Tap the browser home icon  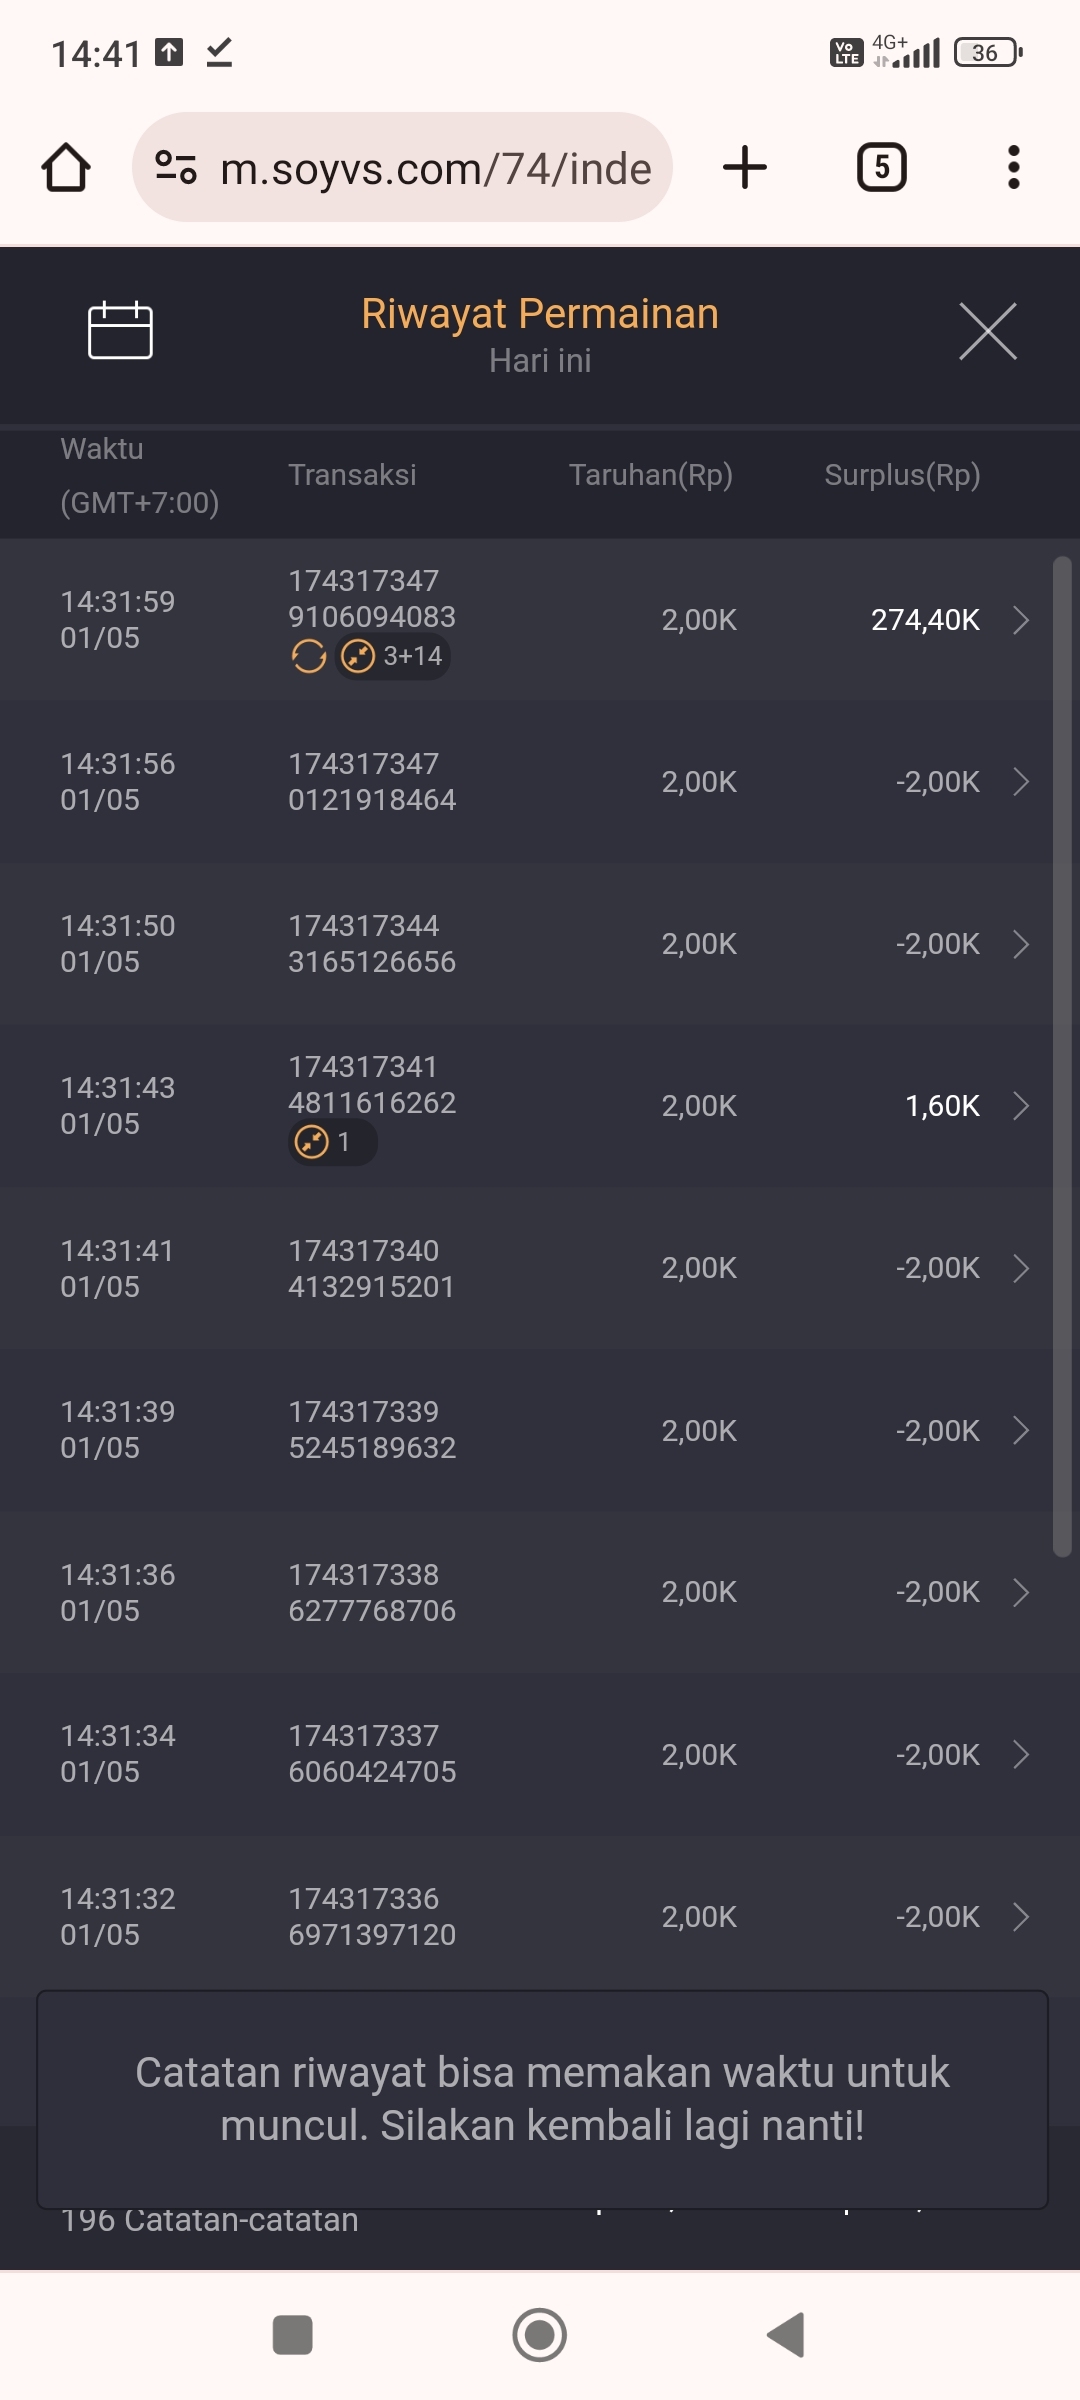[x=66, y=167]
